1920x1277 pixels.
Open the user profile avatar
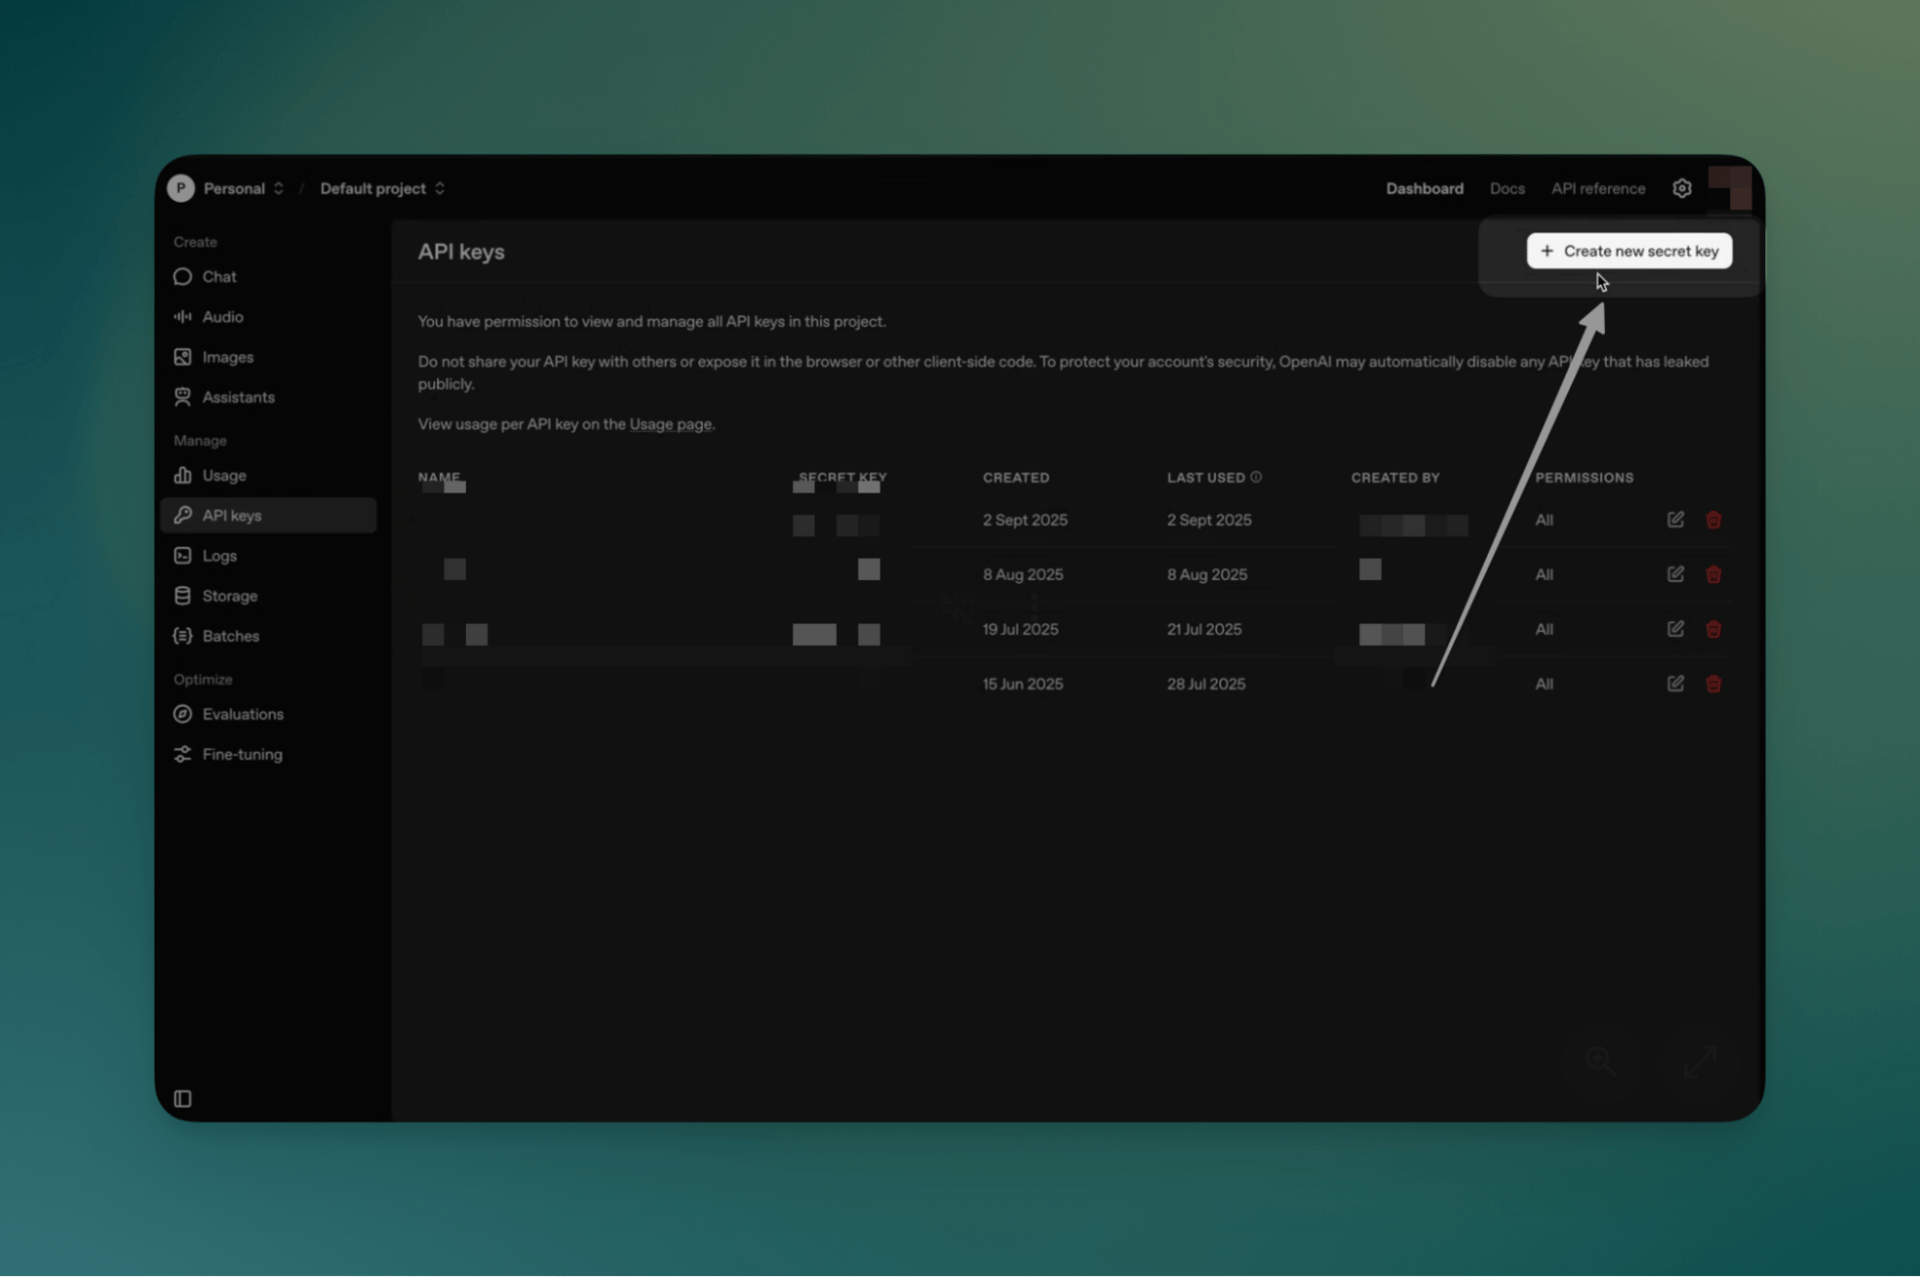tap(1730, 188)
